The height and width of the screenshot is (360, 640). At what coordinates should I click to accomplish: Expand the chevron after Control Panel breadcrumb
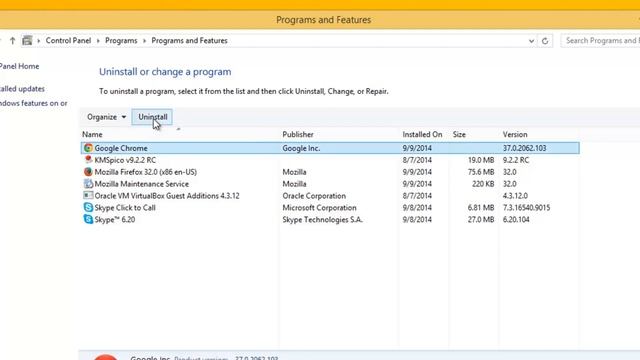98,41
